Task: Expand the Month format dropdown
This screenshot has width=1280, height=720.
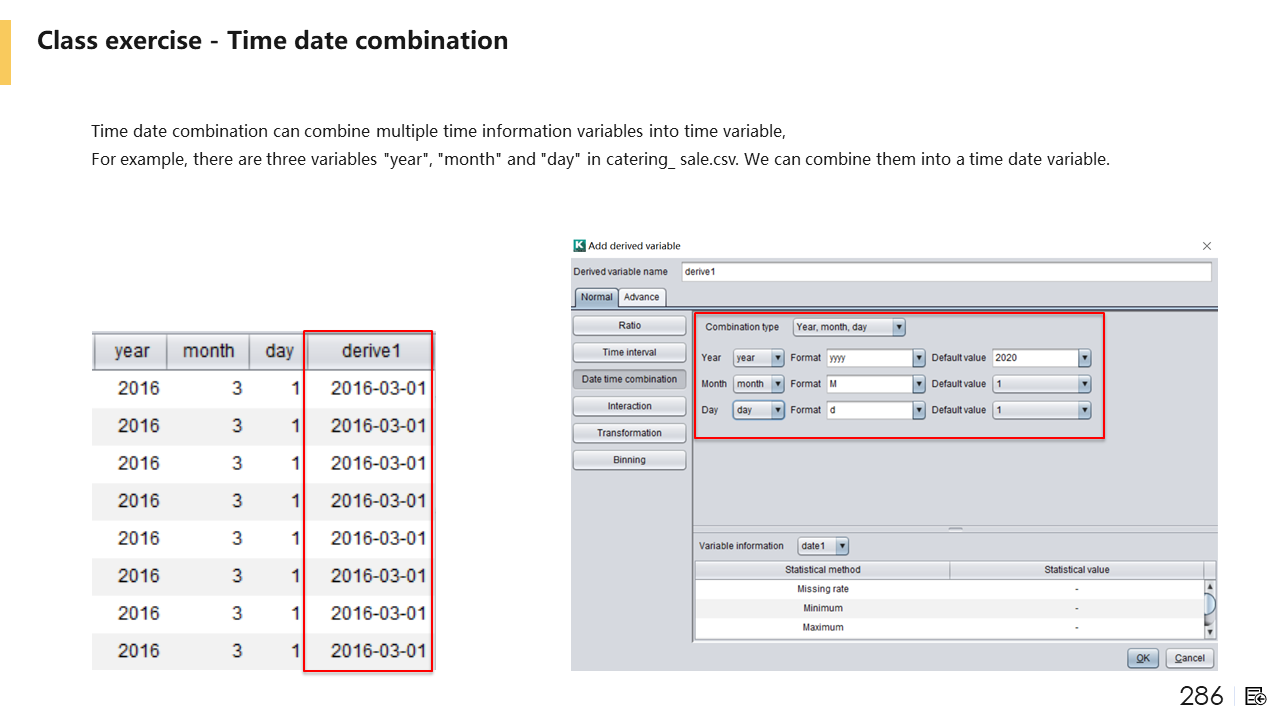Action: point(918,384)
